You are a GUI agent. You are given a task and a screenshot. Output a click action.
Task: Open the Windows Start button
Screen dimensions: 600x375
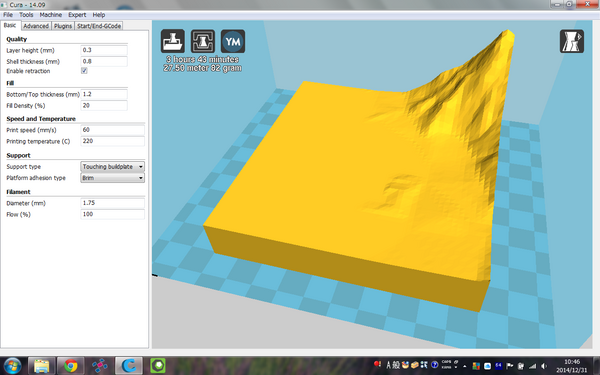click(12, 365)
